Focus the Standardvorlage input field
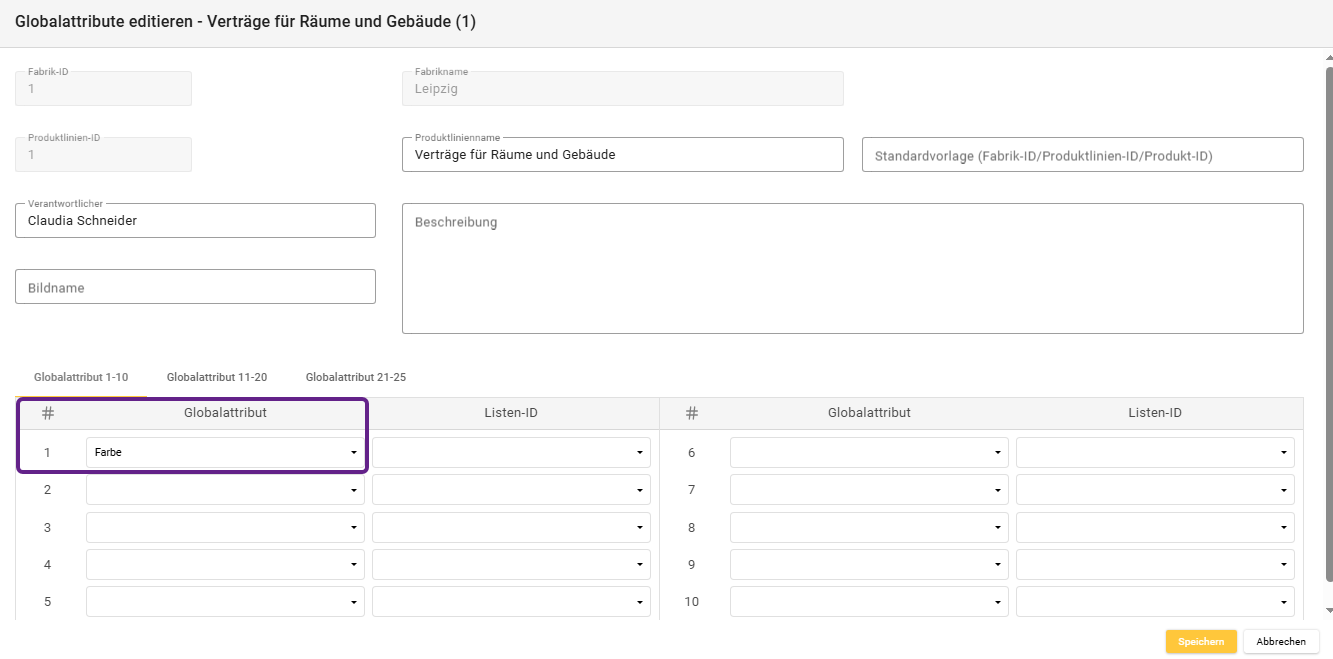 pyautogui.click(x=1082, y=156)
